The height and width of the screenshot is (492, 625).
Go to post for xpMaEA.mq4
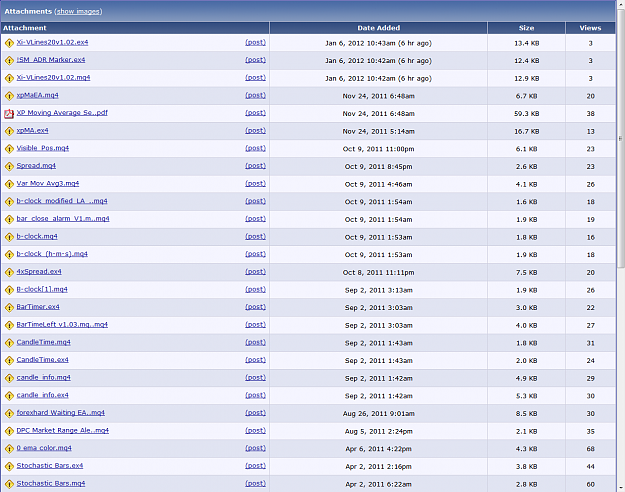tap(256, 95)
